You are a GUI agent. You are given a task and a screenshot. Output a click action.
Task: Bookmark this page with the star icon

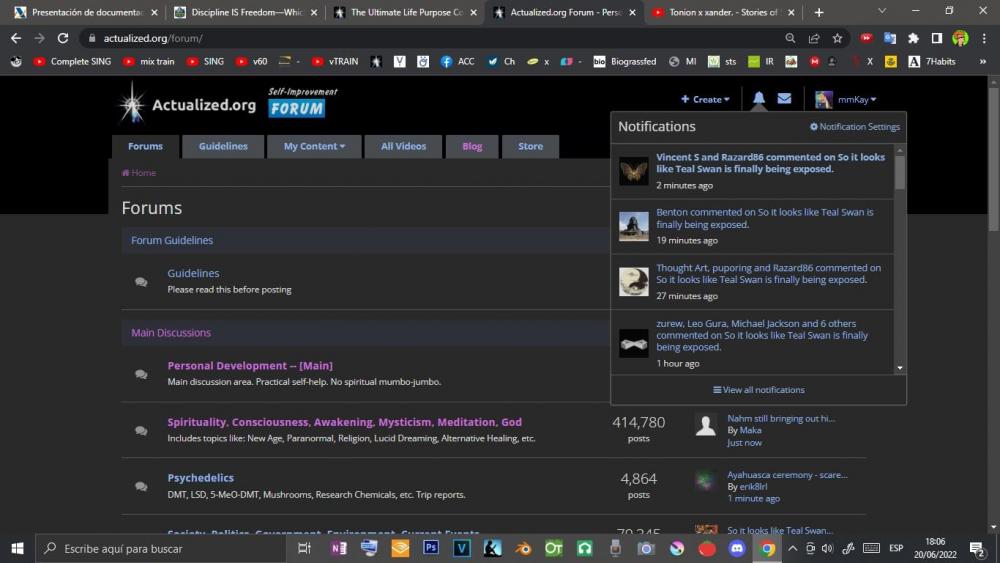837,38
